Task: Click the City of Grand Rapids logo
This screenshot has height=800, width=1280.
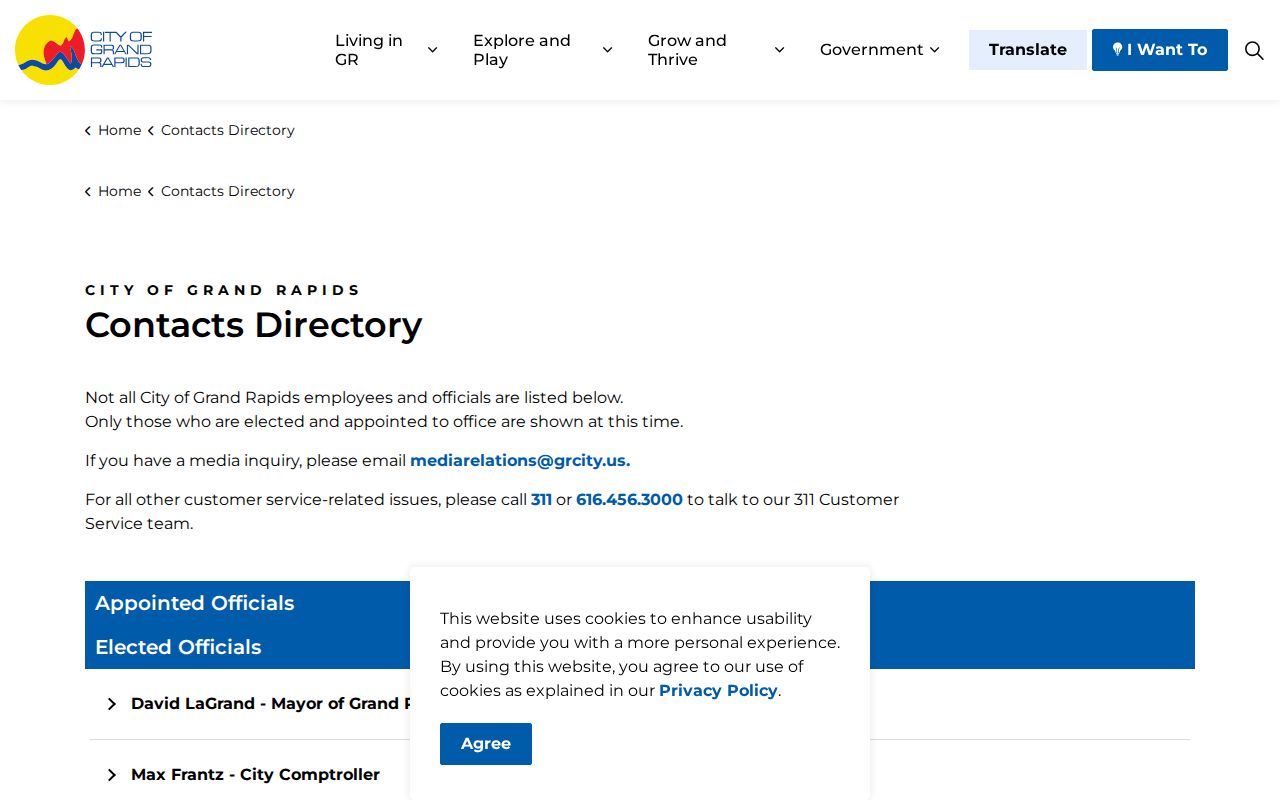Action: click(x=84, y=50)
